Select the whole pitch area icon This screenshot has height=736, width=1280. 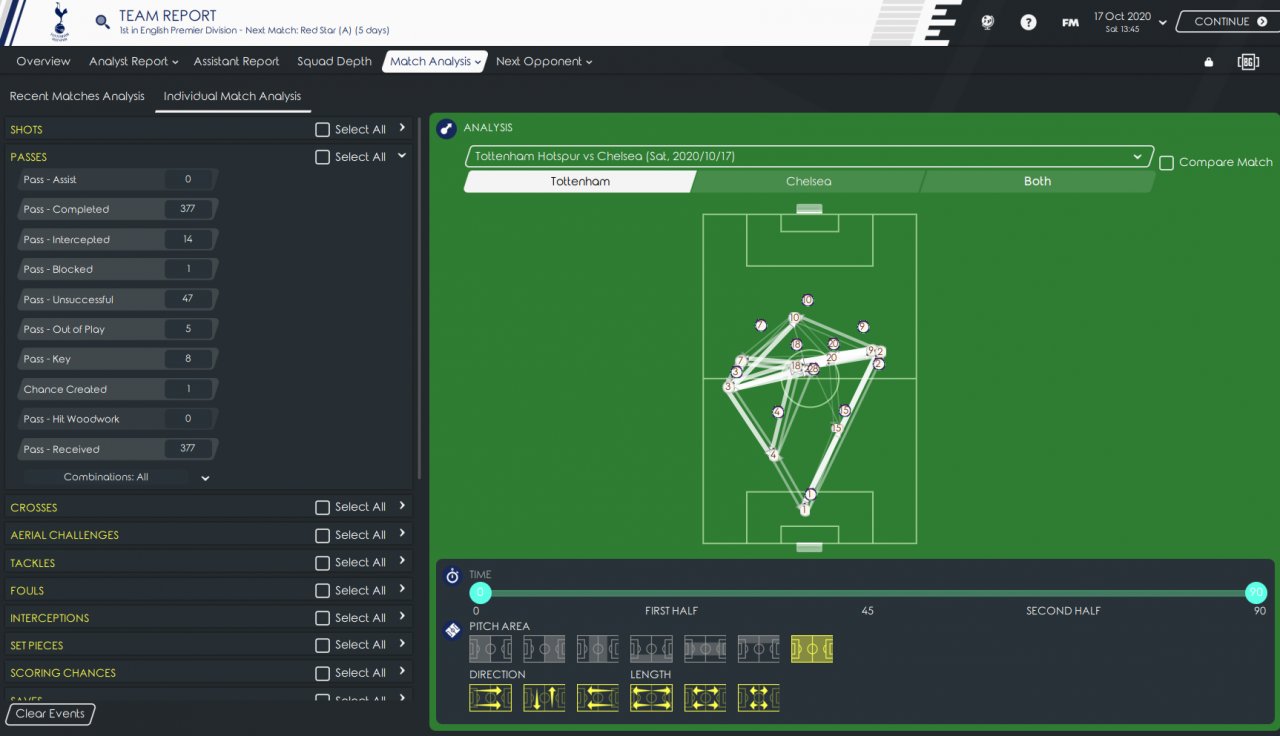click(x=812, y=649)
